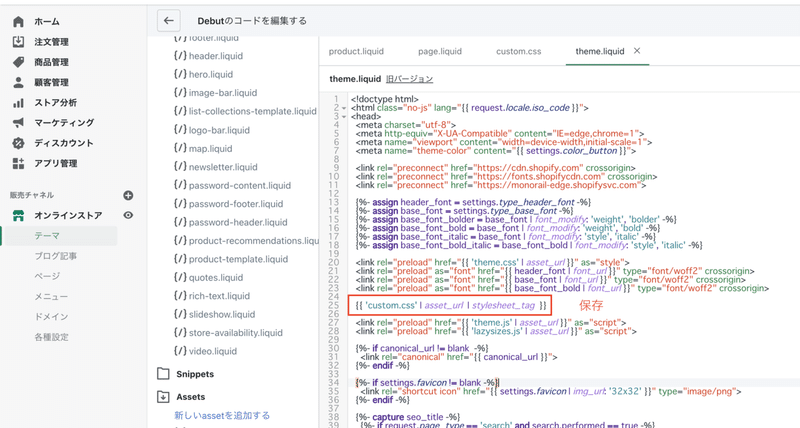Click the meta charset line 4 code
This screenshot has height=428, width=800.
[406, 125]
